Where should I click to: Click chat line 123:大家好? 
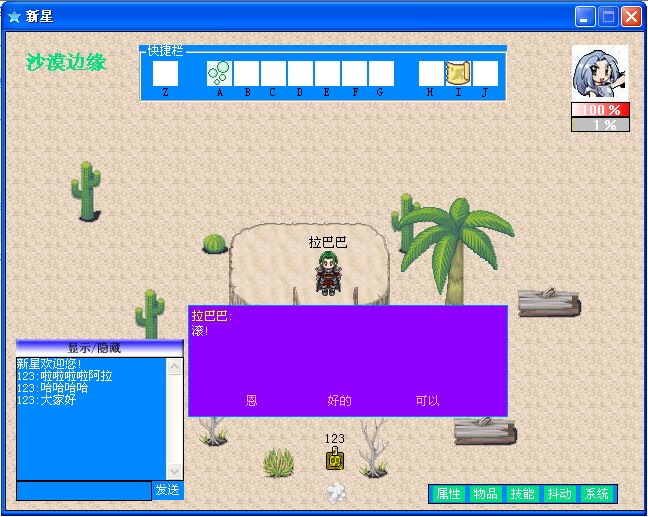tap(46, 400)
